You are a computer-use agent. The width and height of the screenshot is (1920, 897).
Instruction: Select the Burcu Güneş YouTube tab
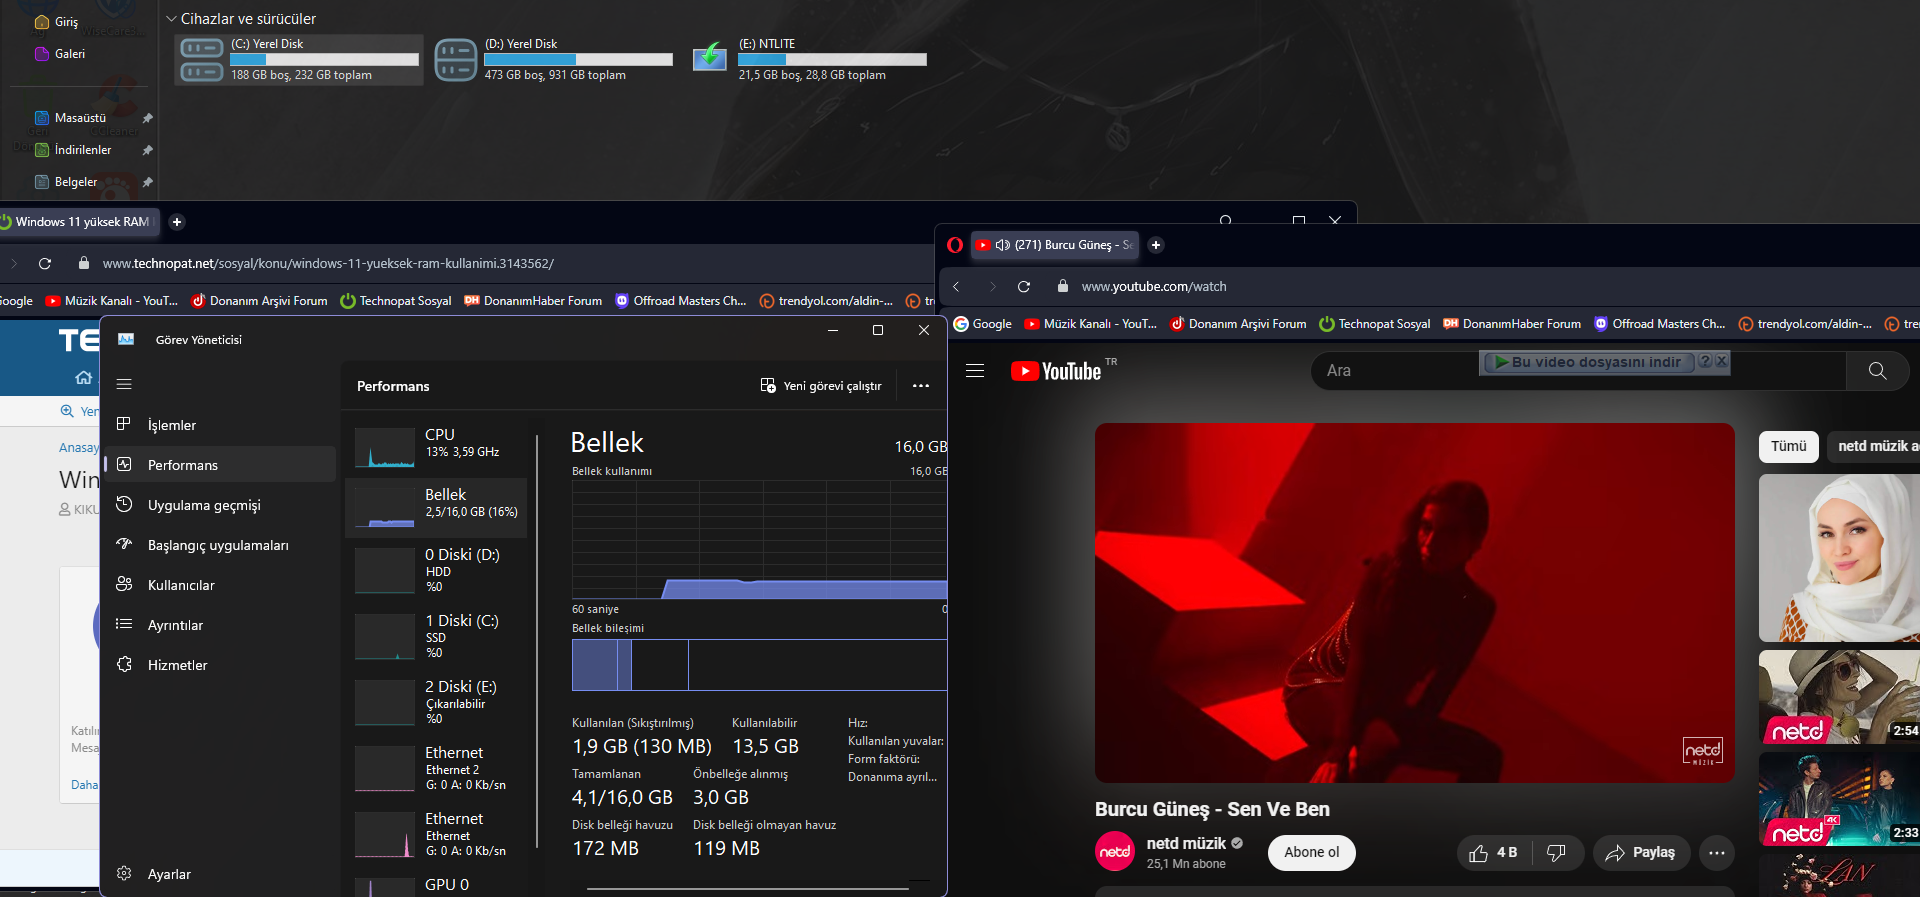tap(1054, 245)
